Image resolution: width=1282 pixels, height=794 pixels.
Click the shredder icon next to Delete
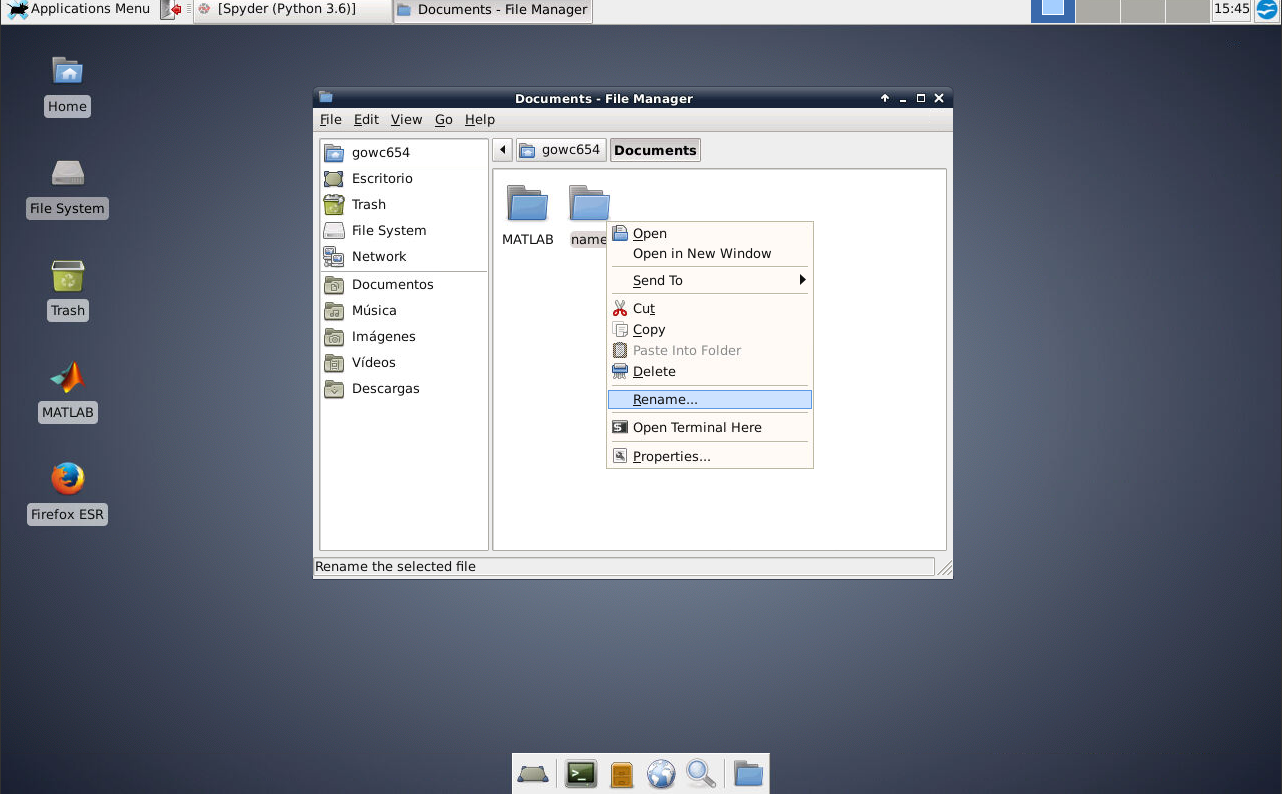(620, 371)
